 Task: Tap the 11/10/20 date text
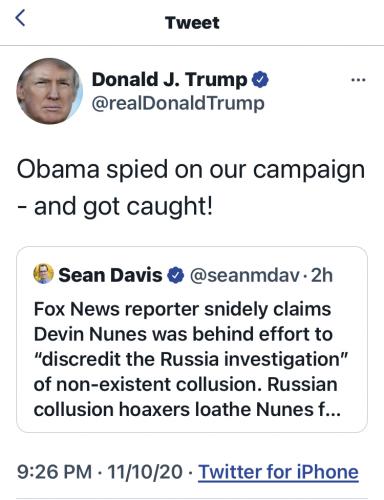point(145,472)
